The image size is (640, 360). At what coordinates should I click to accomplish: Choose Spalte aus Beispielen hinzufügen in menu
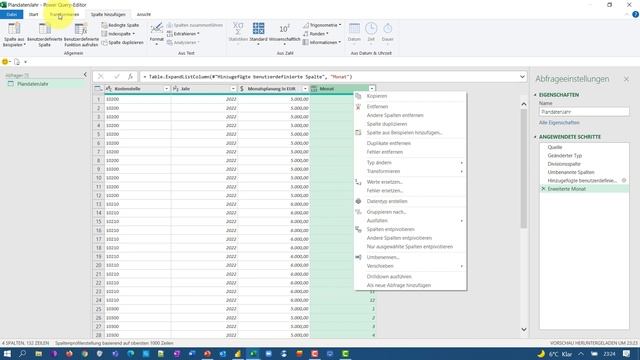pos(404,133)
